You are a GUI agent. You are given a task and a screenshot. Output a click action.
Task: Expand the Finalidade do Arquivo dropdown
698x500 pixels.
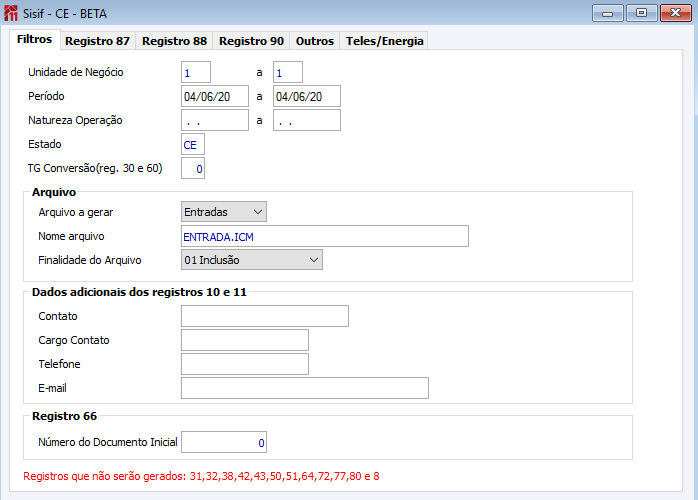(252, 260)
